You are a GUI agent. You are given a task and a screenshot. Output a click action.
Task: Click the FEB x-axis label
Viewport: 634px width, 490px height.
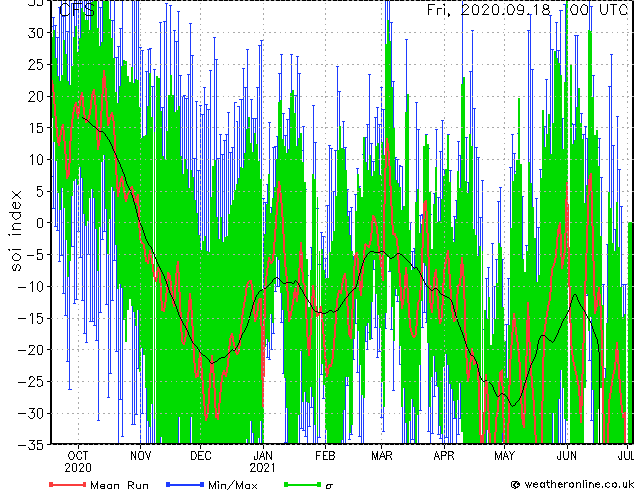pyautogui.click(x=325, y=454)
